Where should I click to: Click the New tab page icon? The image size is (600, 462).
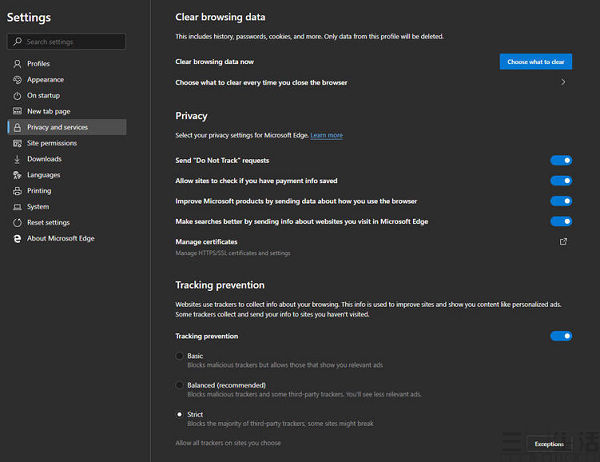[x=17, y=111]
